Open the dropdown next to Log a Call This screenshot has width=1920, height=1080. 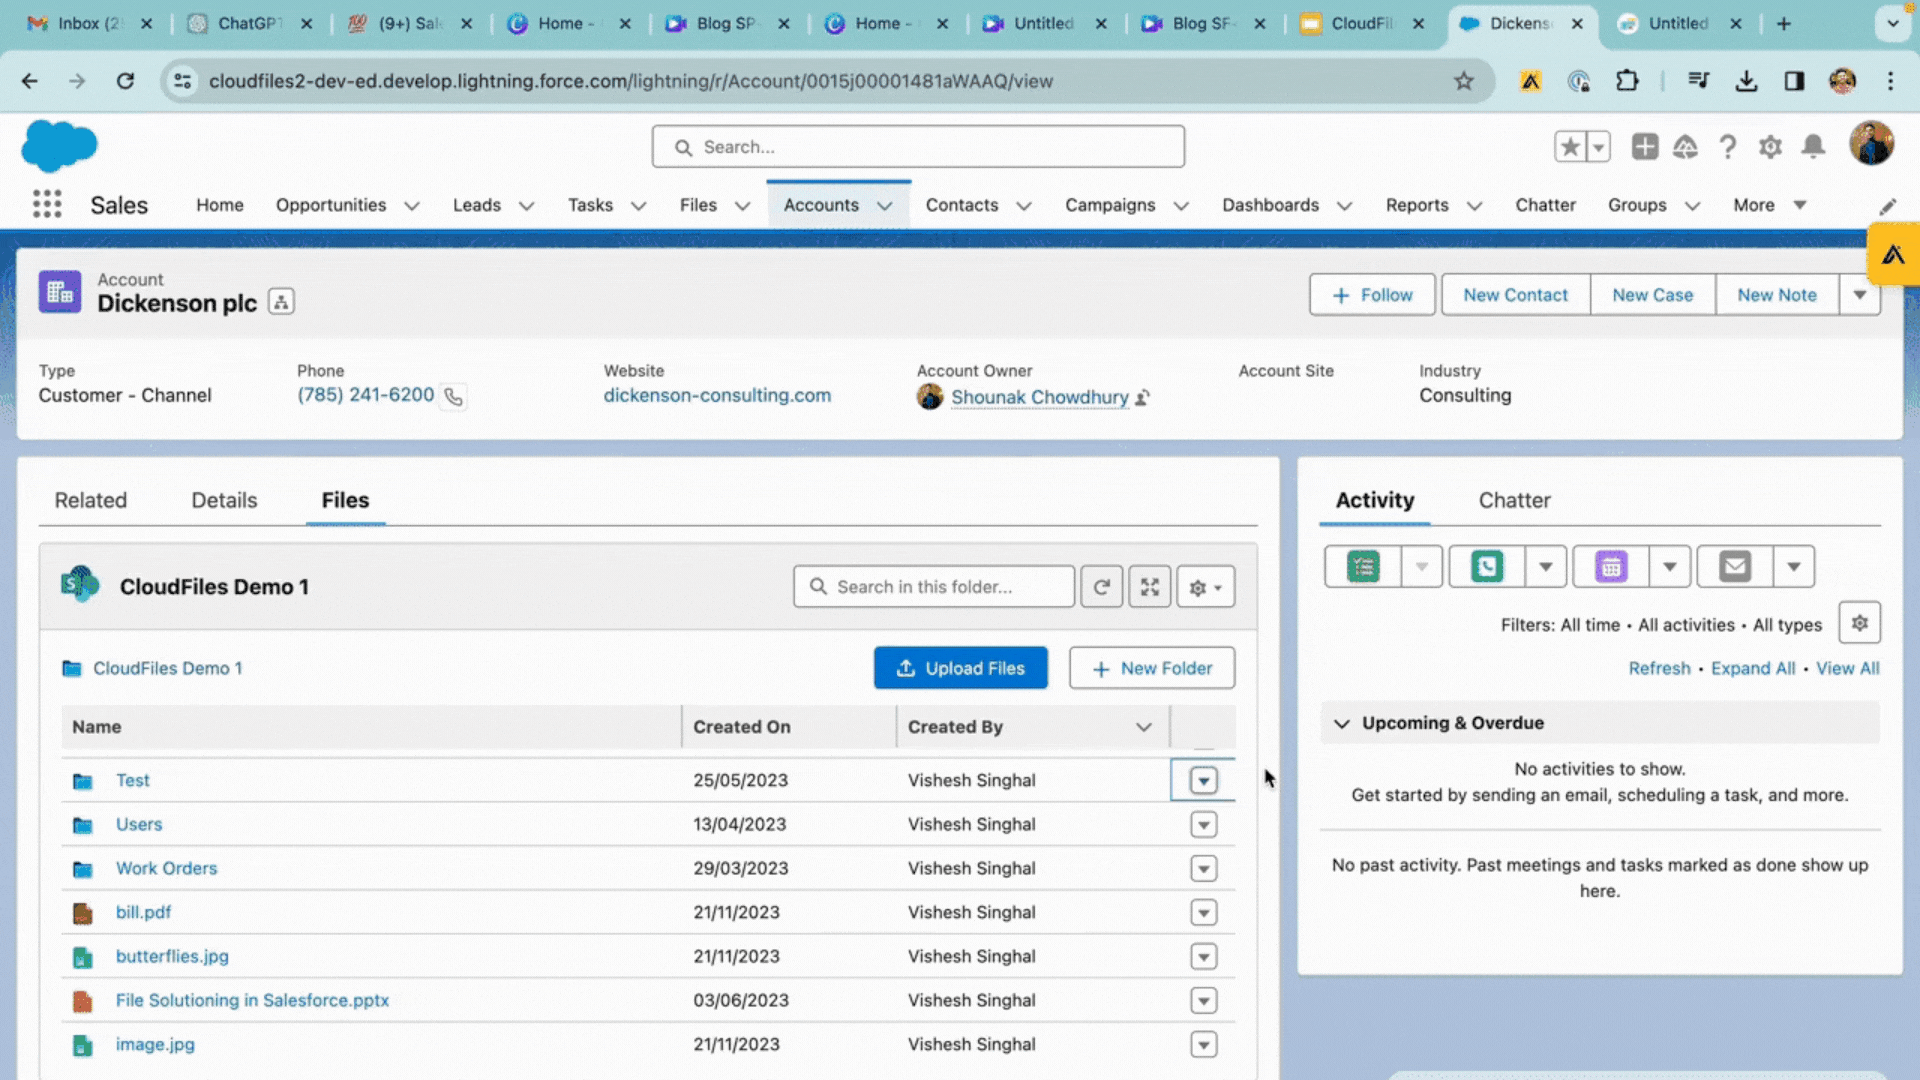click(1546, 567)
